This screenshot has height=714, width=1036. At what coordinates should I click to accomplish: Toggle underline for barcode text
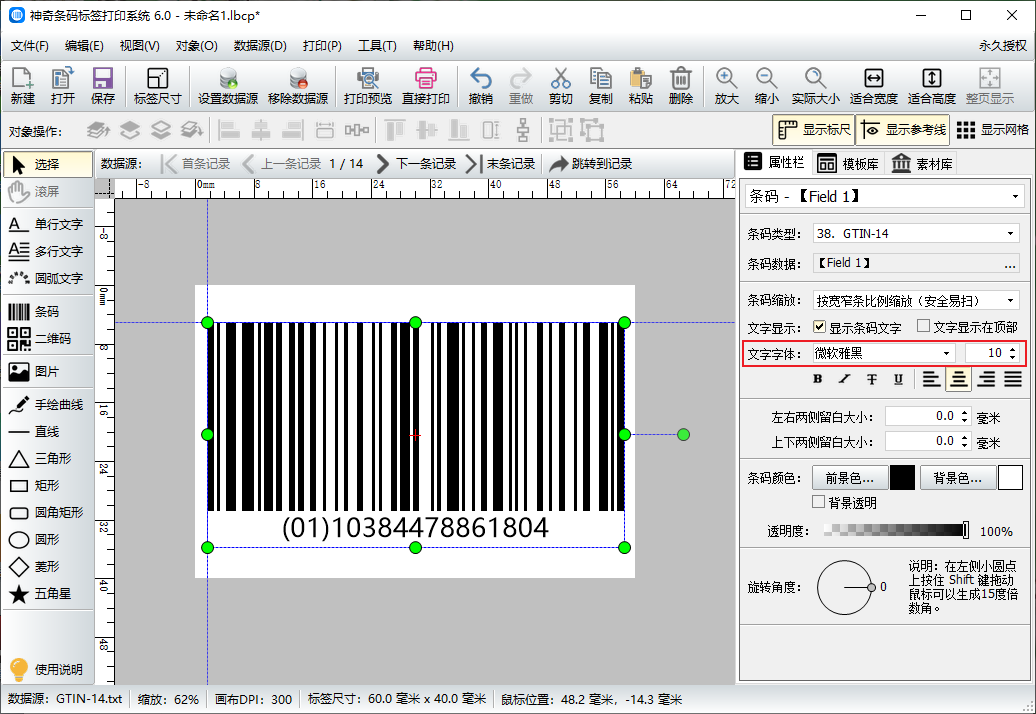[x=898, y=379]
